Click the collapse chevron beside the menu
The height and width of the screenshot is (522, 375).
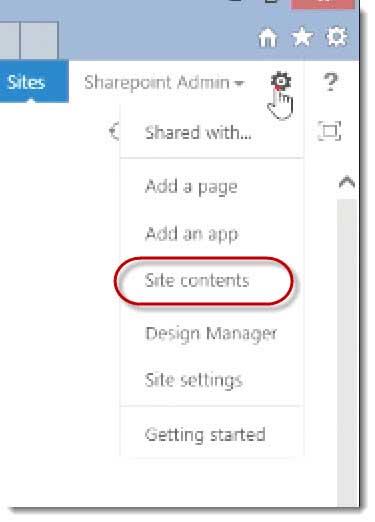tap(114, 131)
